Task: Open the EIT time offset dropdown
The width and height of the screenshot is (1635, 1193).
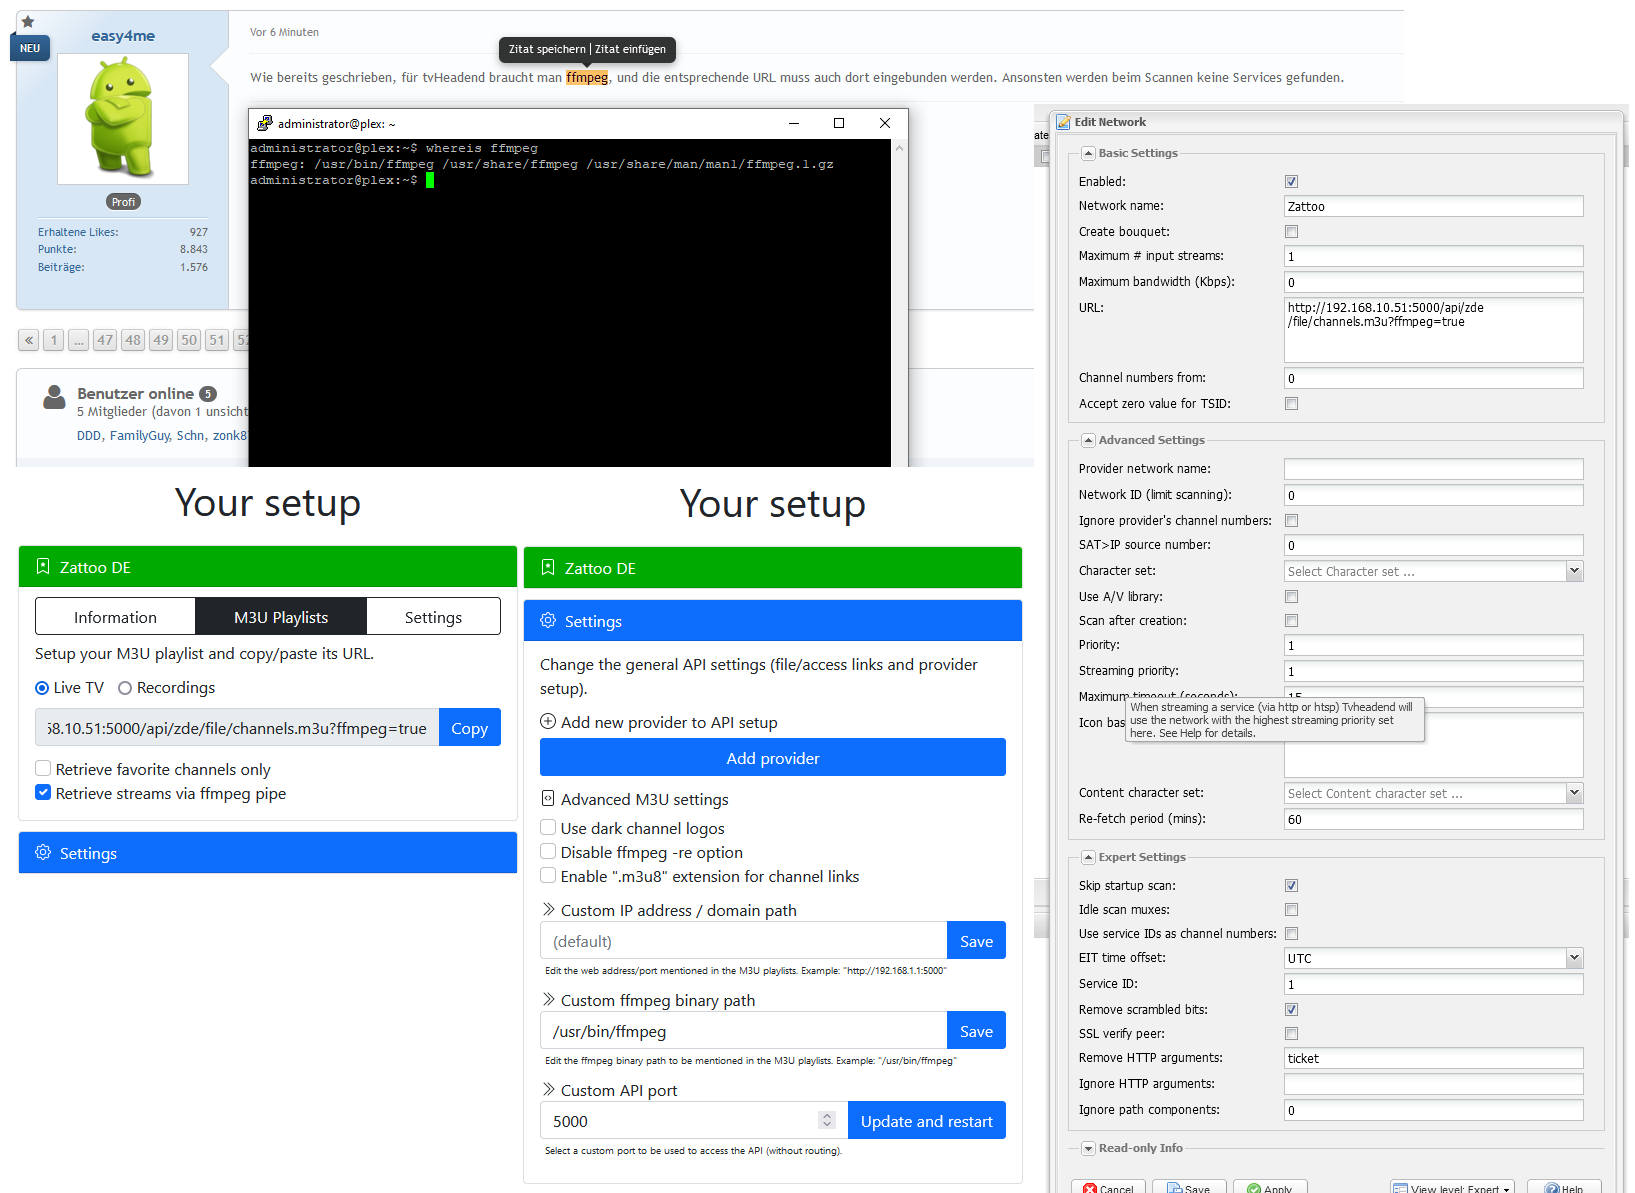Action: (1574, 958)
